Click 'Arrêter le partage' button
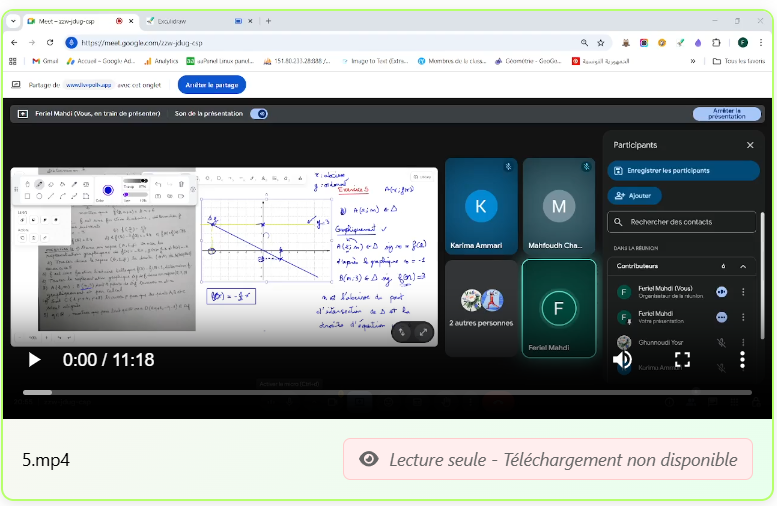 coord(211,85)
